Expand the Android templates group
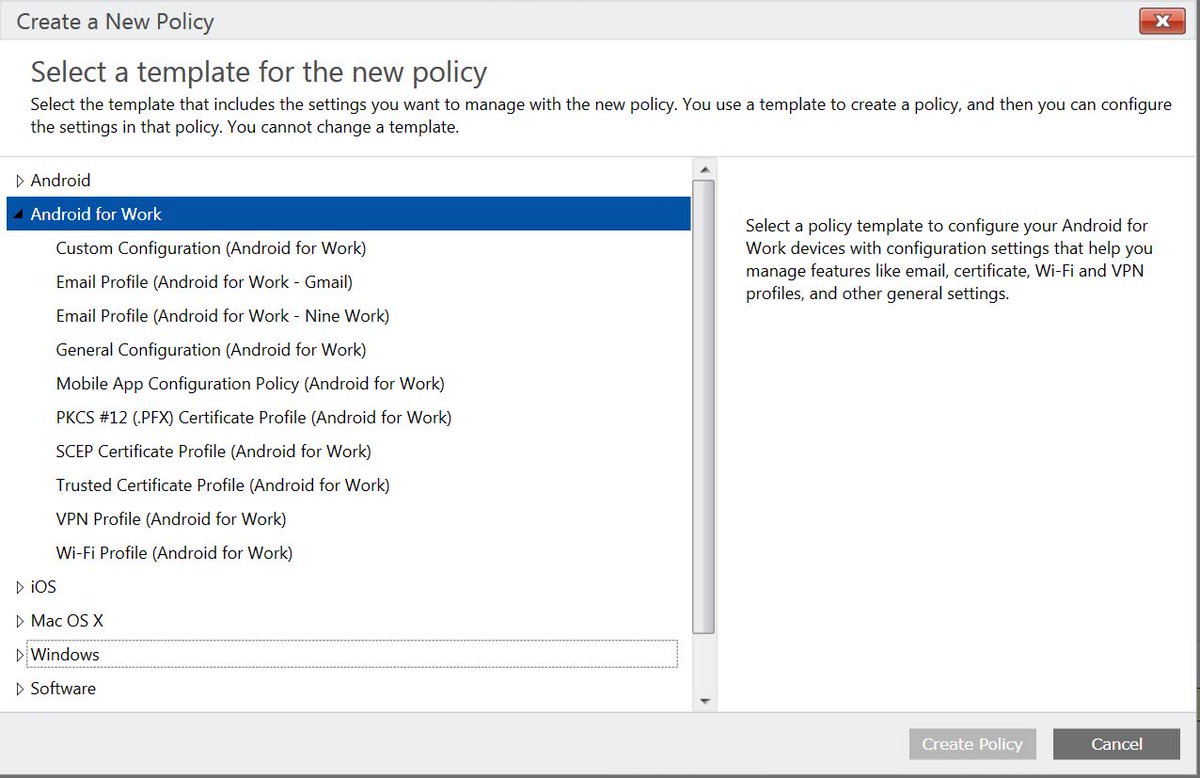 (x=21, y=180)
